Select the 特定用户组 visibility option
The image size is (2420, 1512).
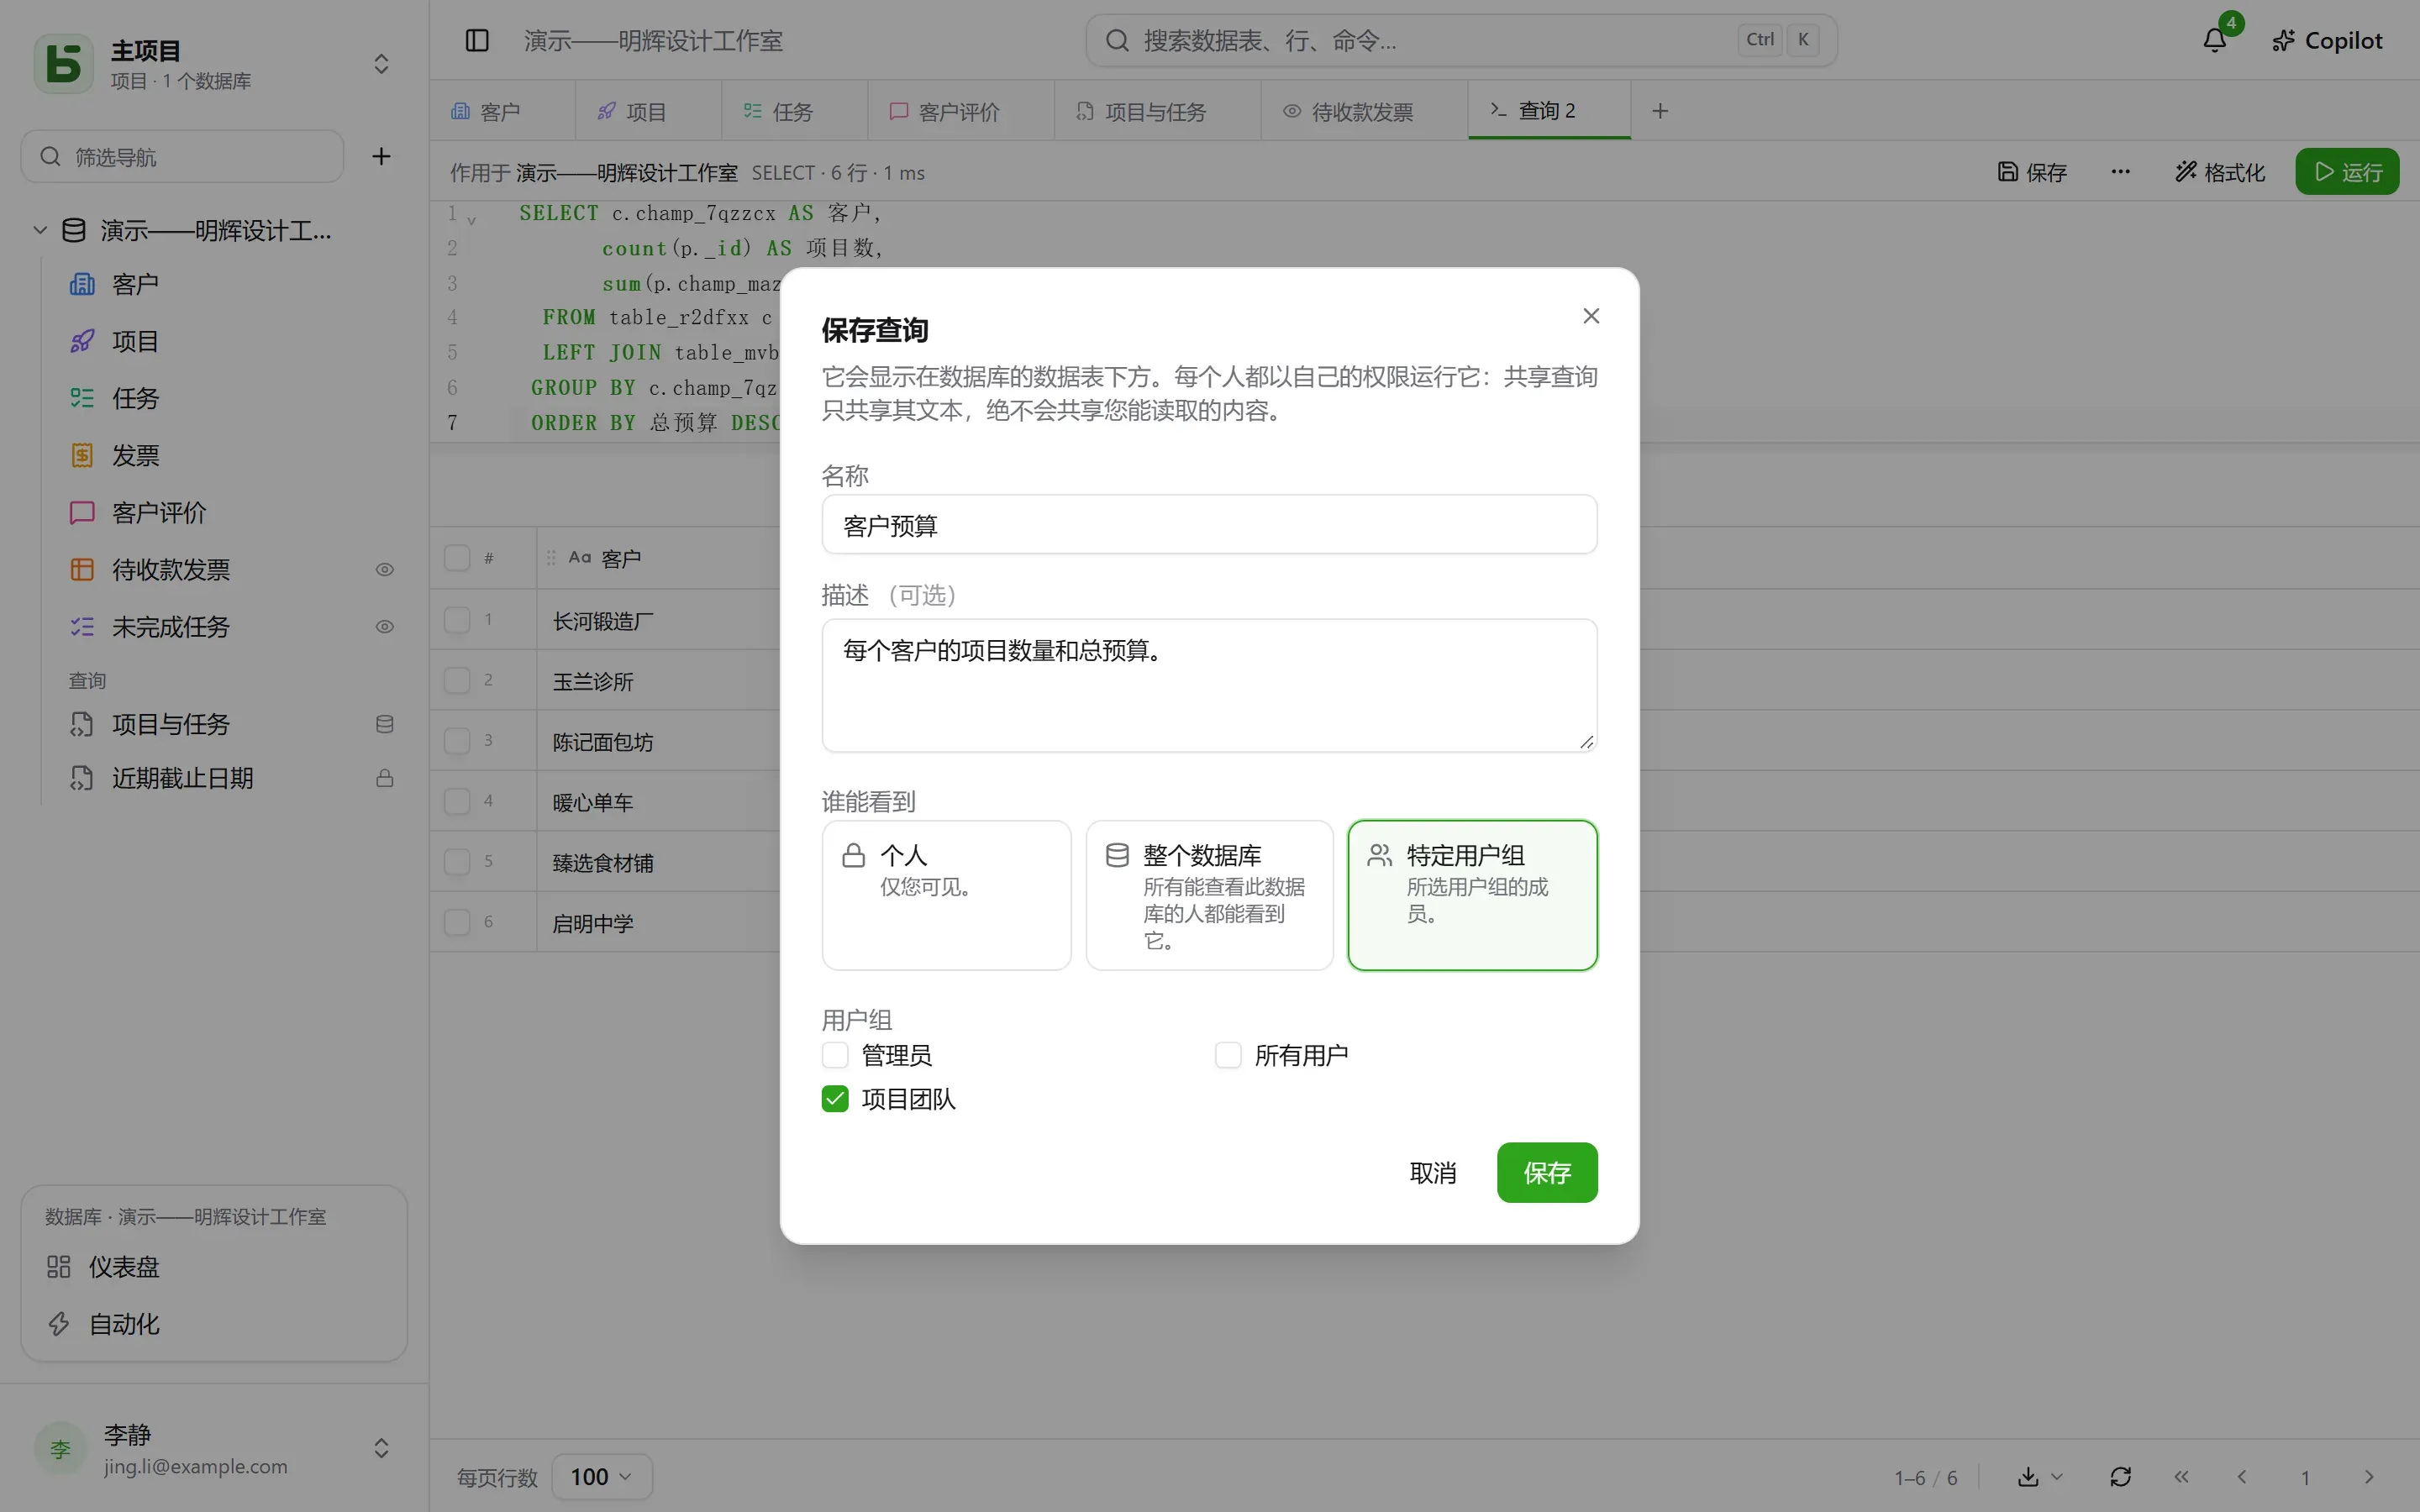click(1472, 895)
